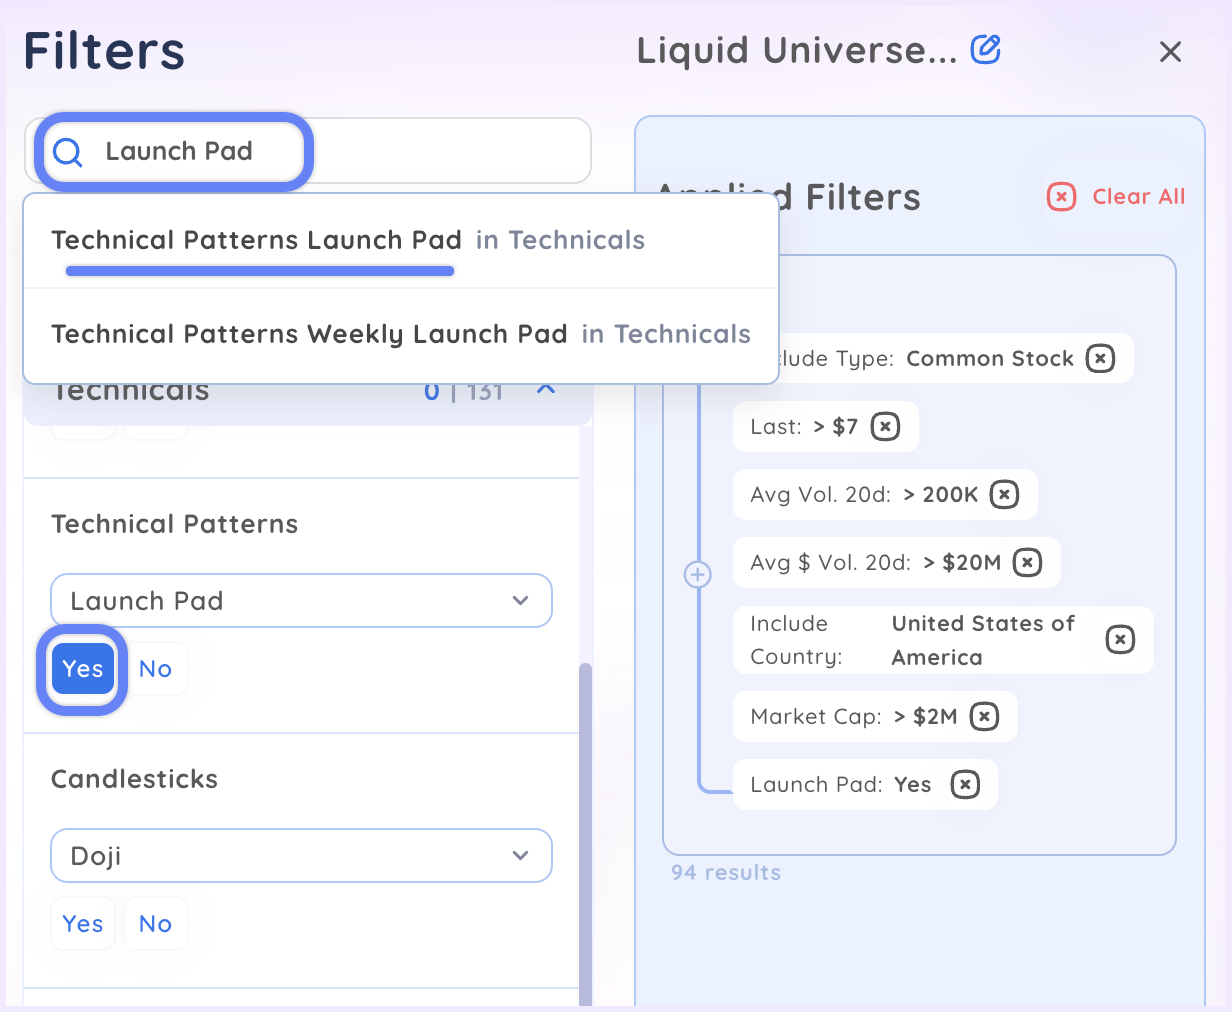Image resolution: width=1232 pixels, height=1012 pixels.
Task: Click the Launch Pad search input field
Action: pyautogui.click(x=180, y=150)
